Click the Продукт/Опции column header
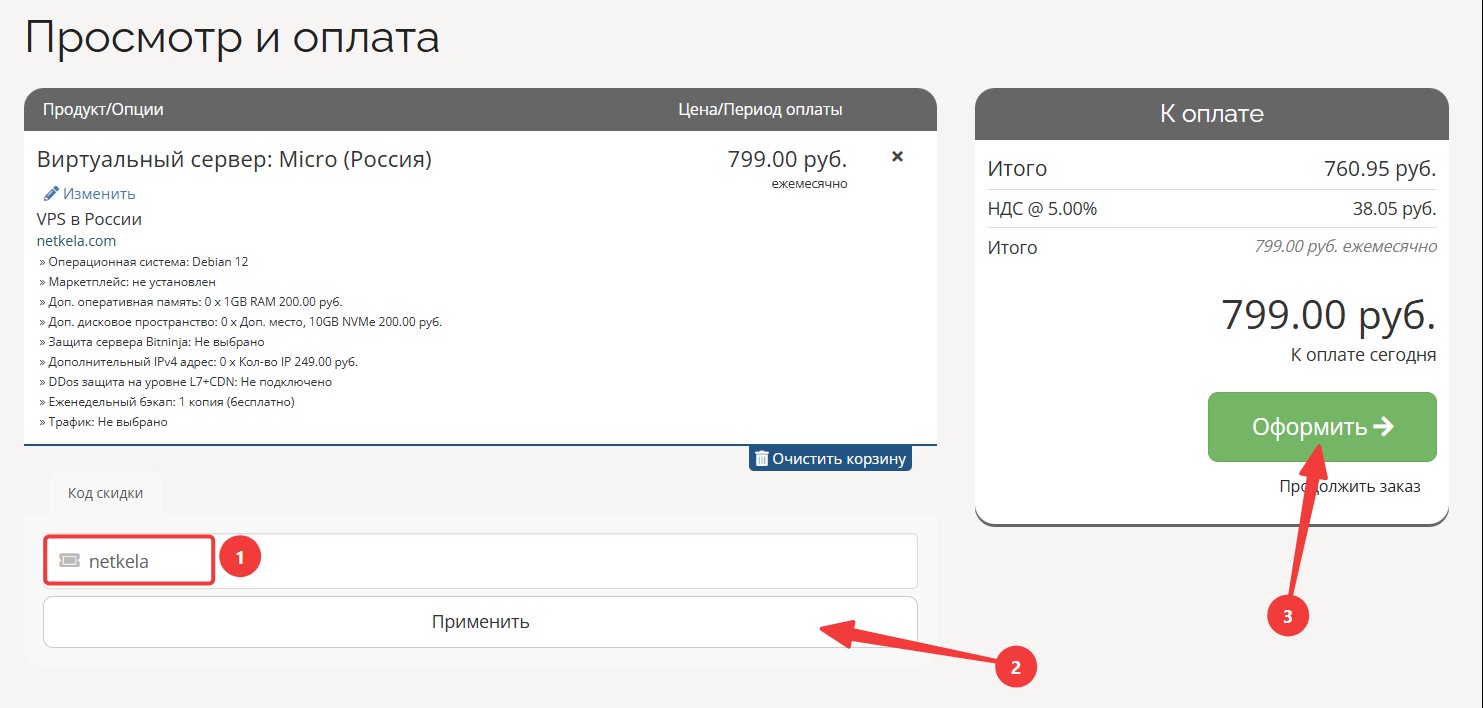The width and height of the screenshot is (1483, 708). coord(103,109)
